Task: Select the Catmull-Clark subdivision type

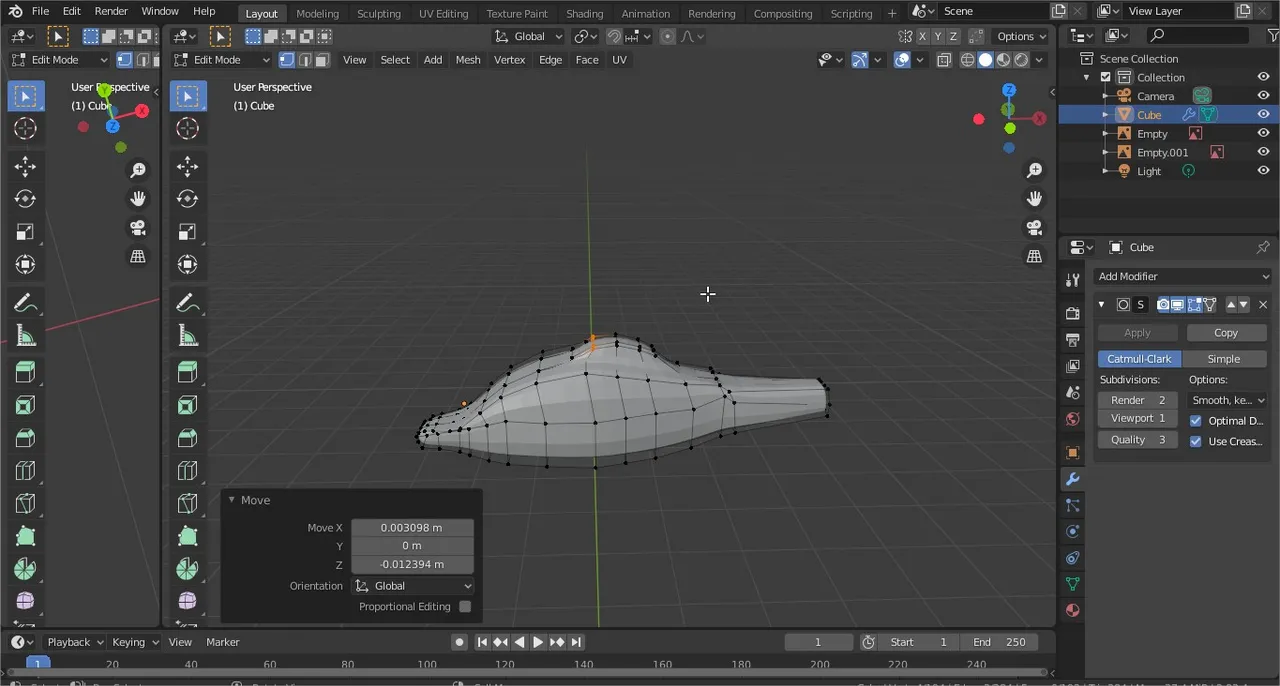Action: click(x=1139, y=359)
